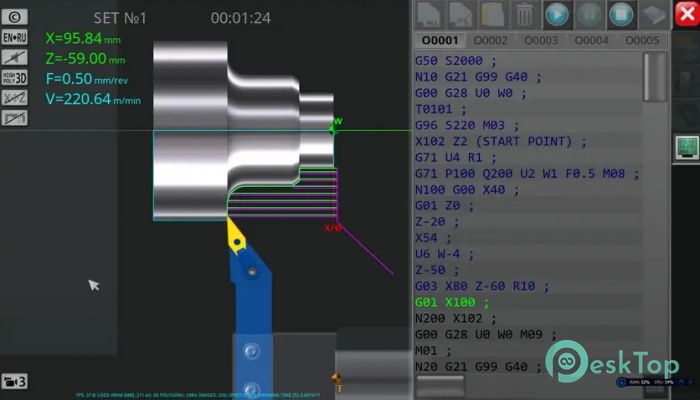Select code line "N10 G21 G99 G40 ;"
Image resolution: width=700 pixels, height=400 pixels.
tap(478, 77)
